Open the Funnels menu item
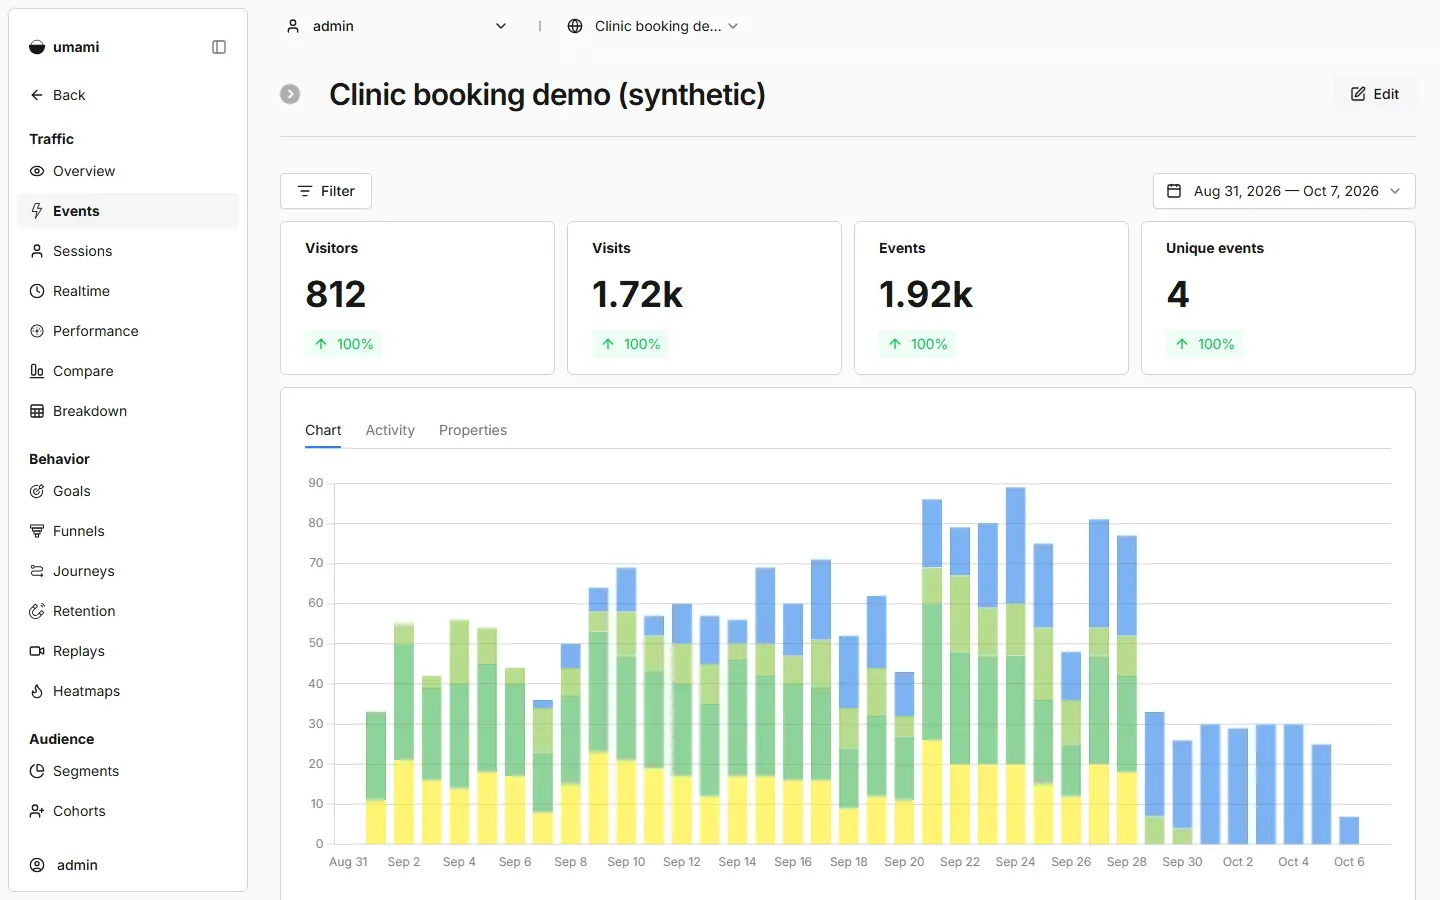1440x900 pixels. click(x=128, y=531)
